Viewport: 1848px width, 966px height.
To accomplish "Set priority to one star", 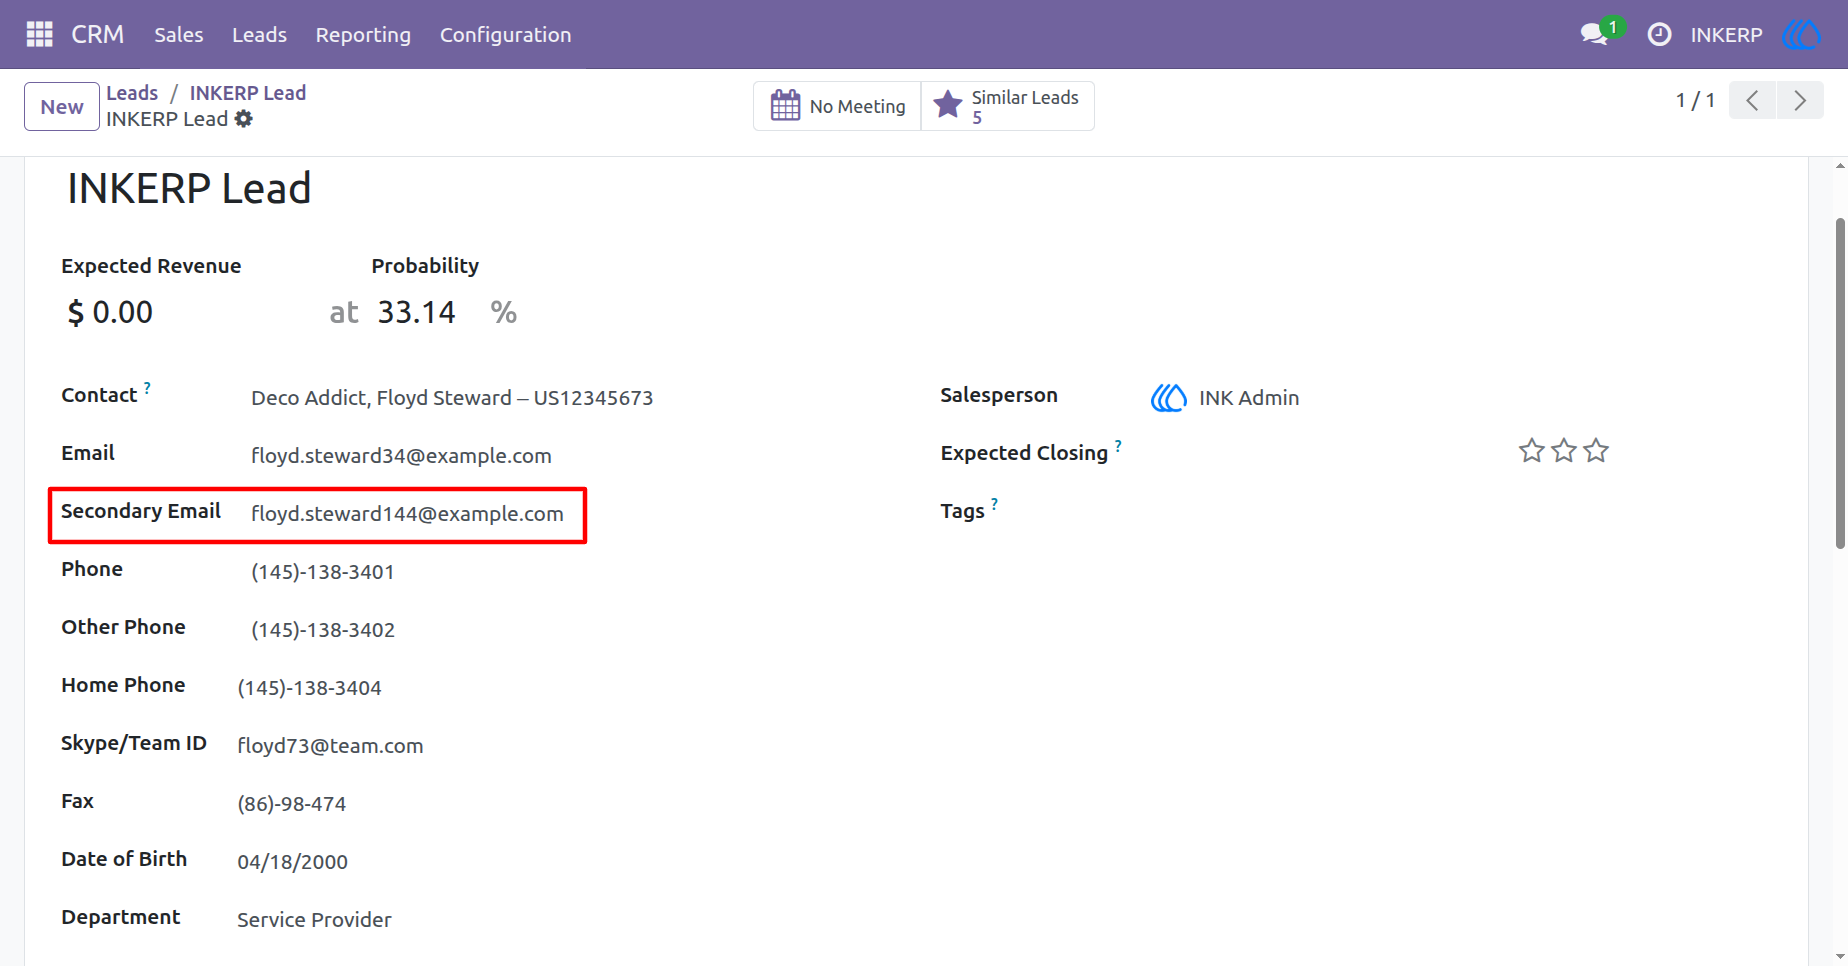I will click(x=1531, y=451).
